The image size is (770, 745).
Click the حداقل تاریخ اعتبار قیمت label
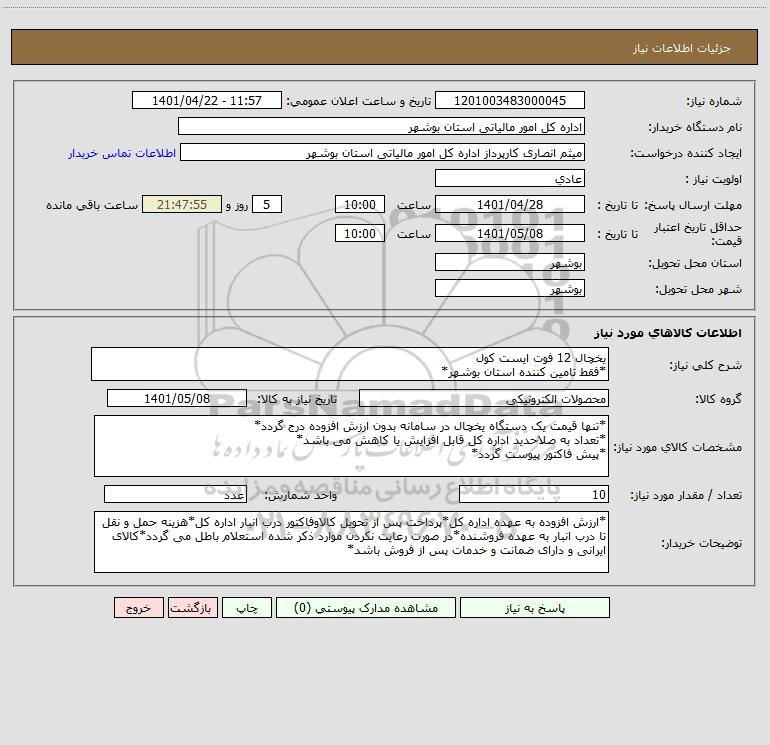pyautogui.click(x=698, y=234)
